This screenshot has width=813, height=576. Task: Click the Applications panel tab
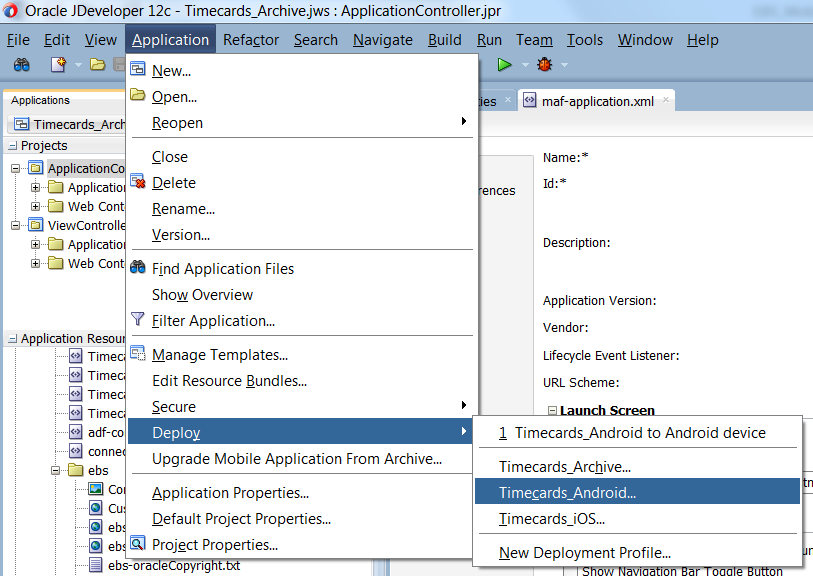(x=40, y=100)
